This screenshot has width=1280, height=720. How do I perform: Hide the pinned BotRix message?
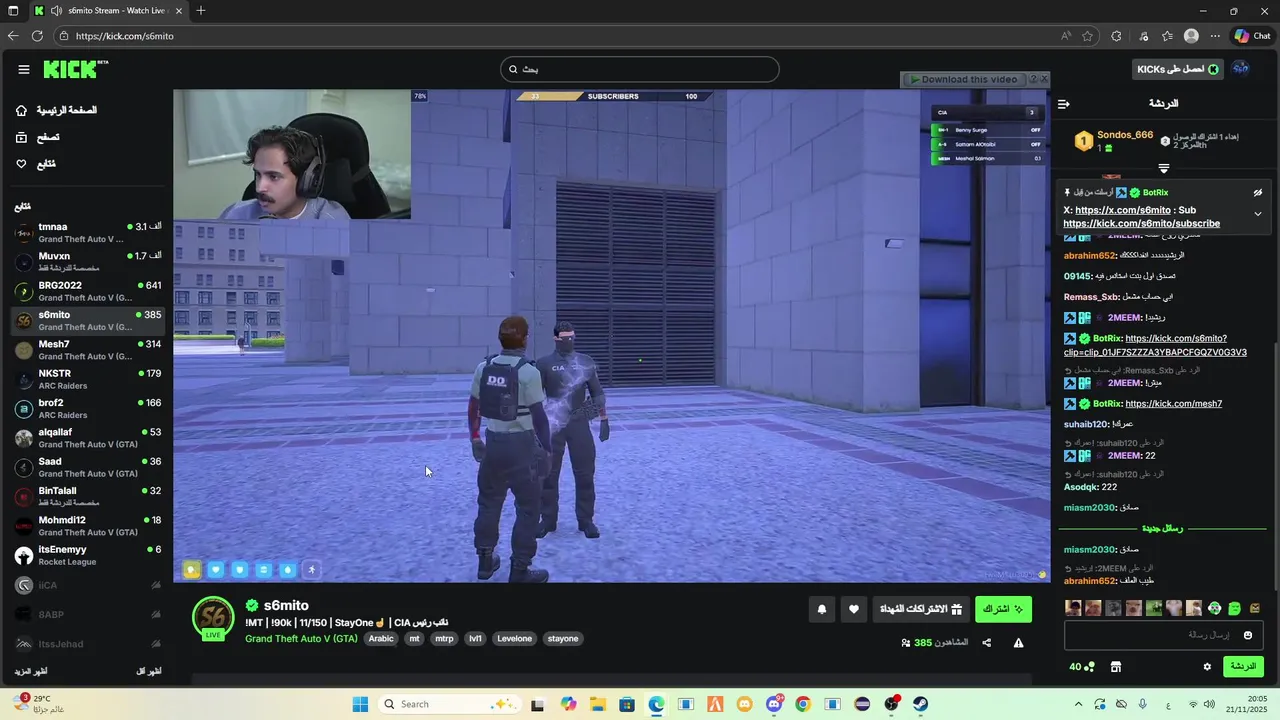click(x=1258, y=193)
